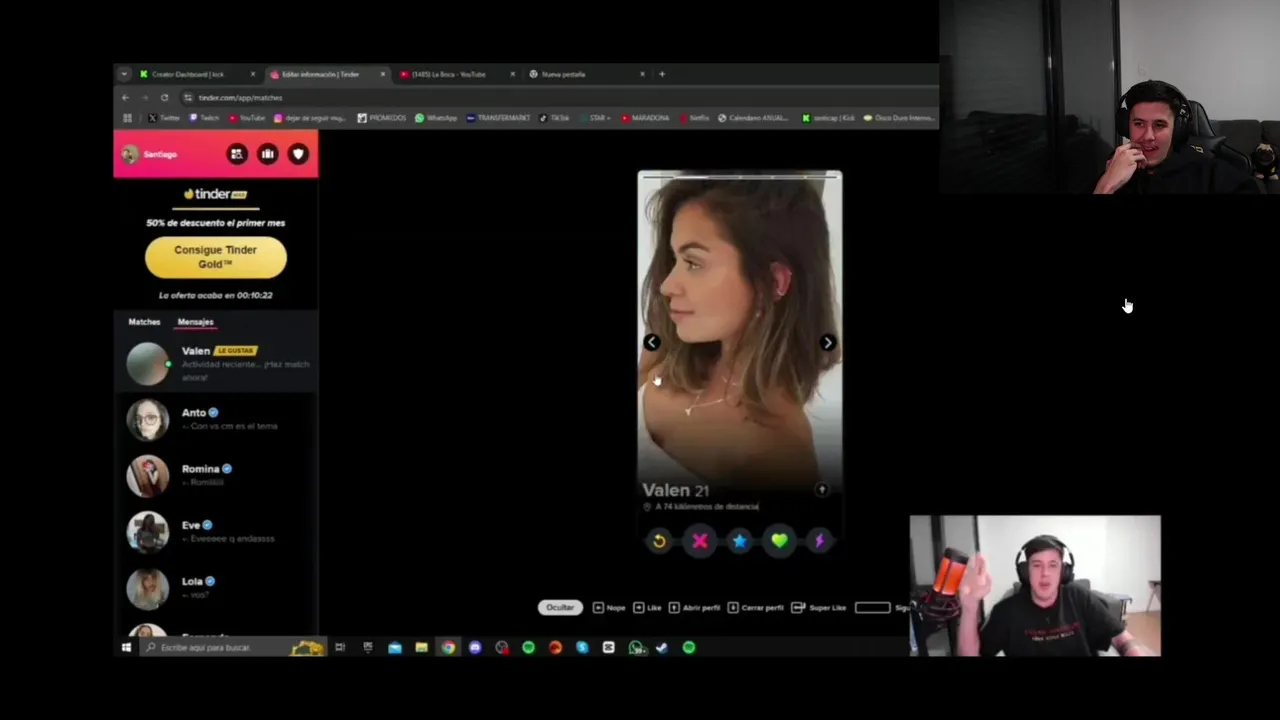The height and width of the screenshot is (720, 1280).
Task: Open the Lola conversation
Action: click(216, 588)
